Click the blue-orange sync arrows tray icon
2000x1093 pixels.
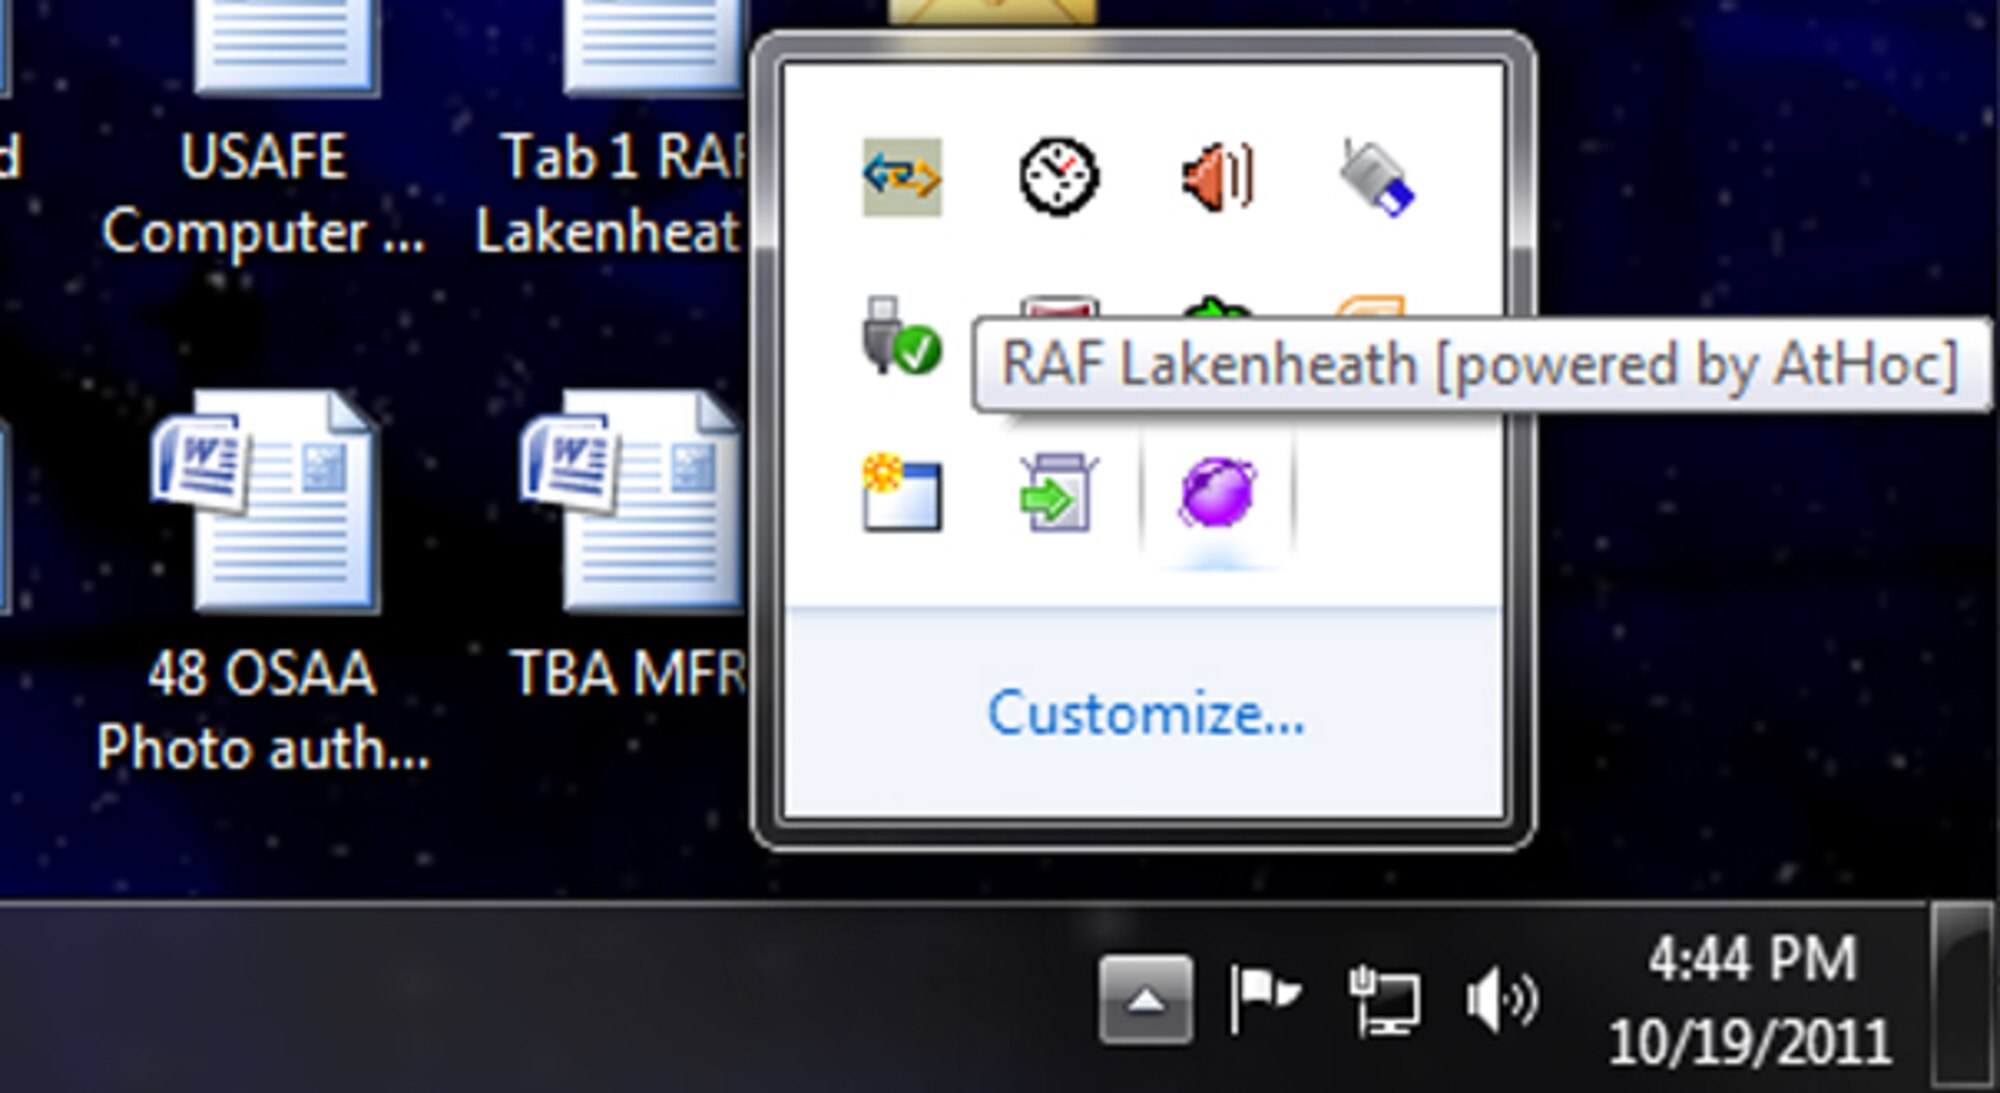pyautogui.click(x=901, y=178)
